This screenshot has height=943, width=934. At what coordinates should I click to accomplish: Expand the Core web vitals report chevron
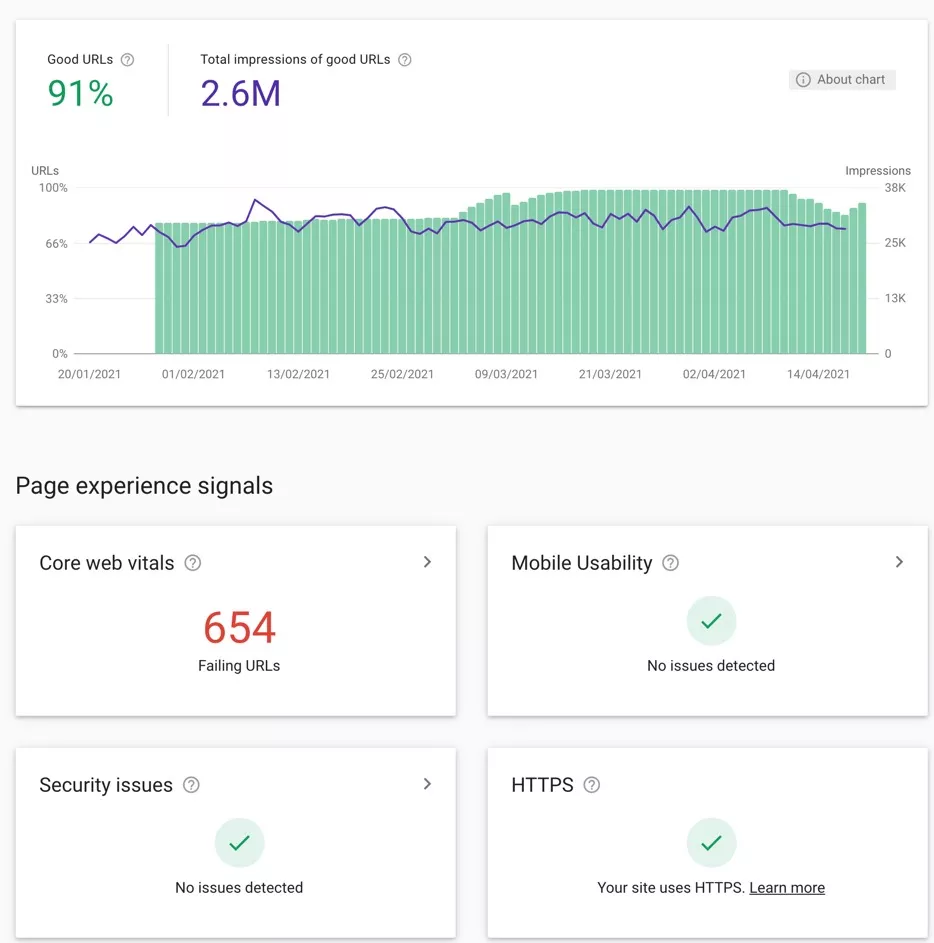pos(427,562)
